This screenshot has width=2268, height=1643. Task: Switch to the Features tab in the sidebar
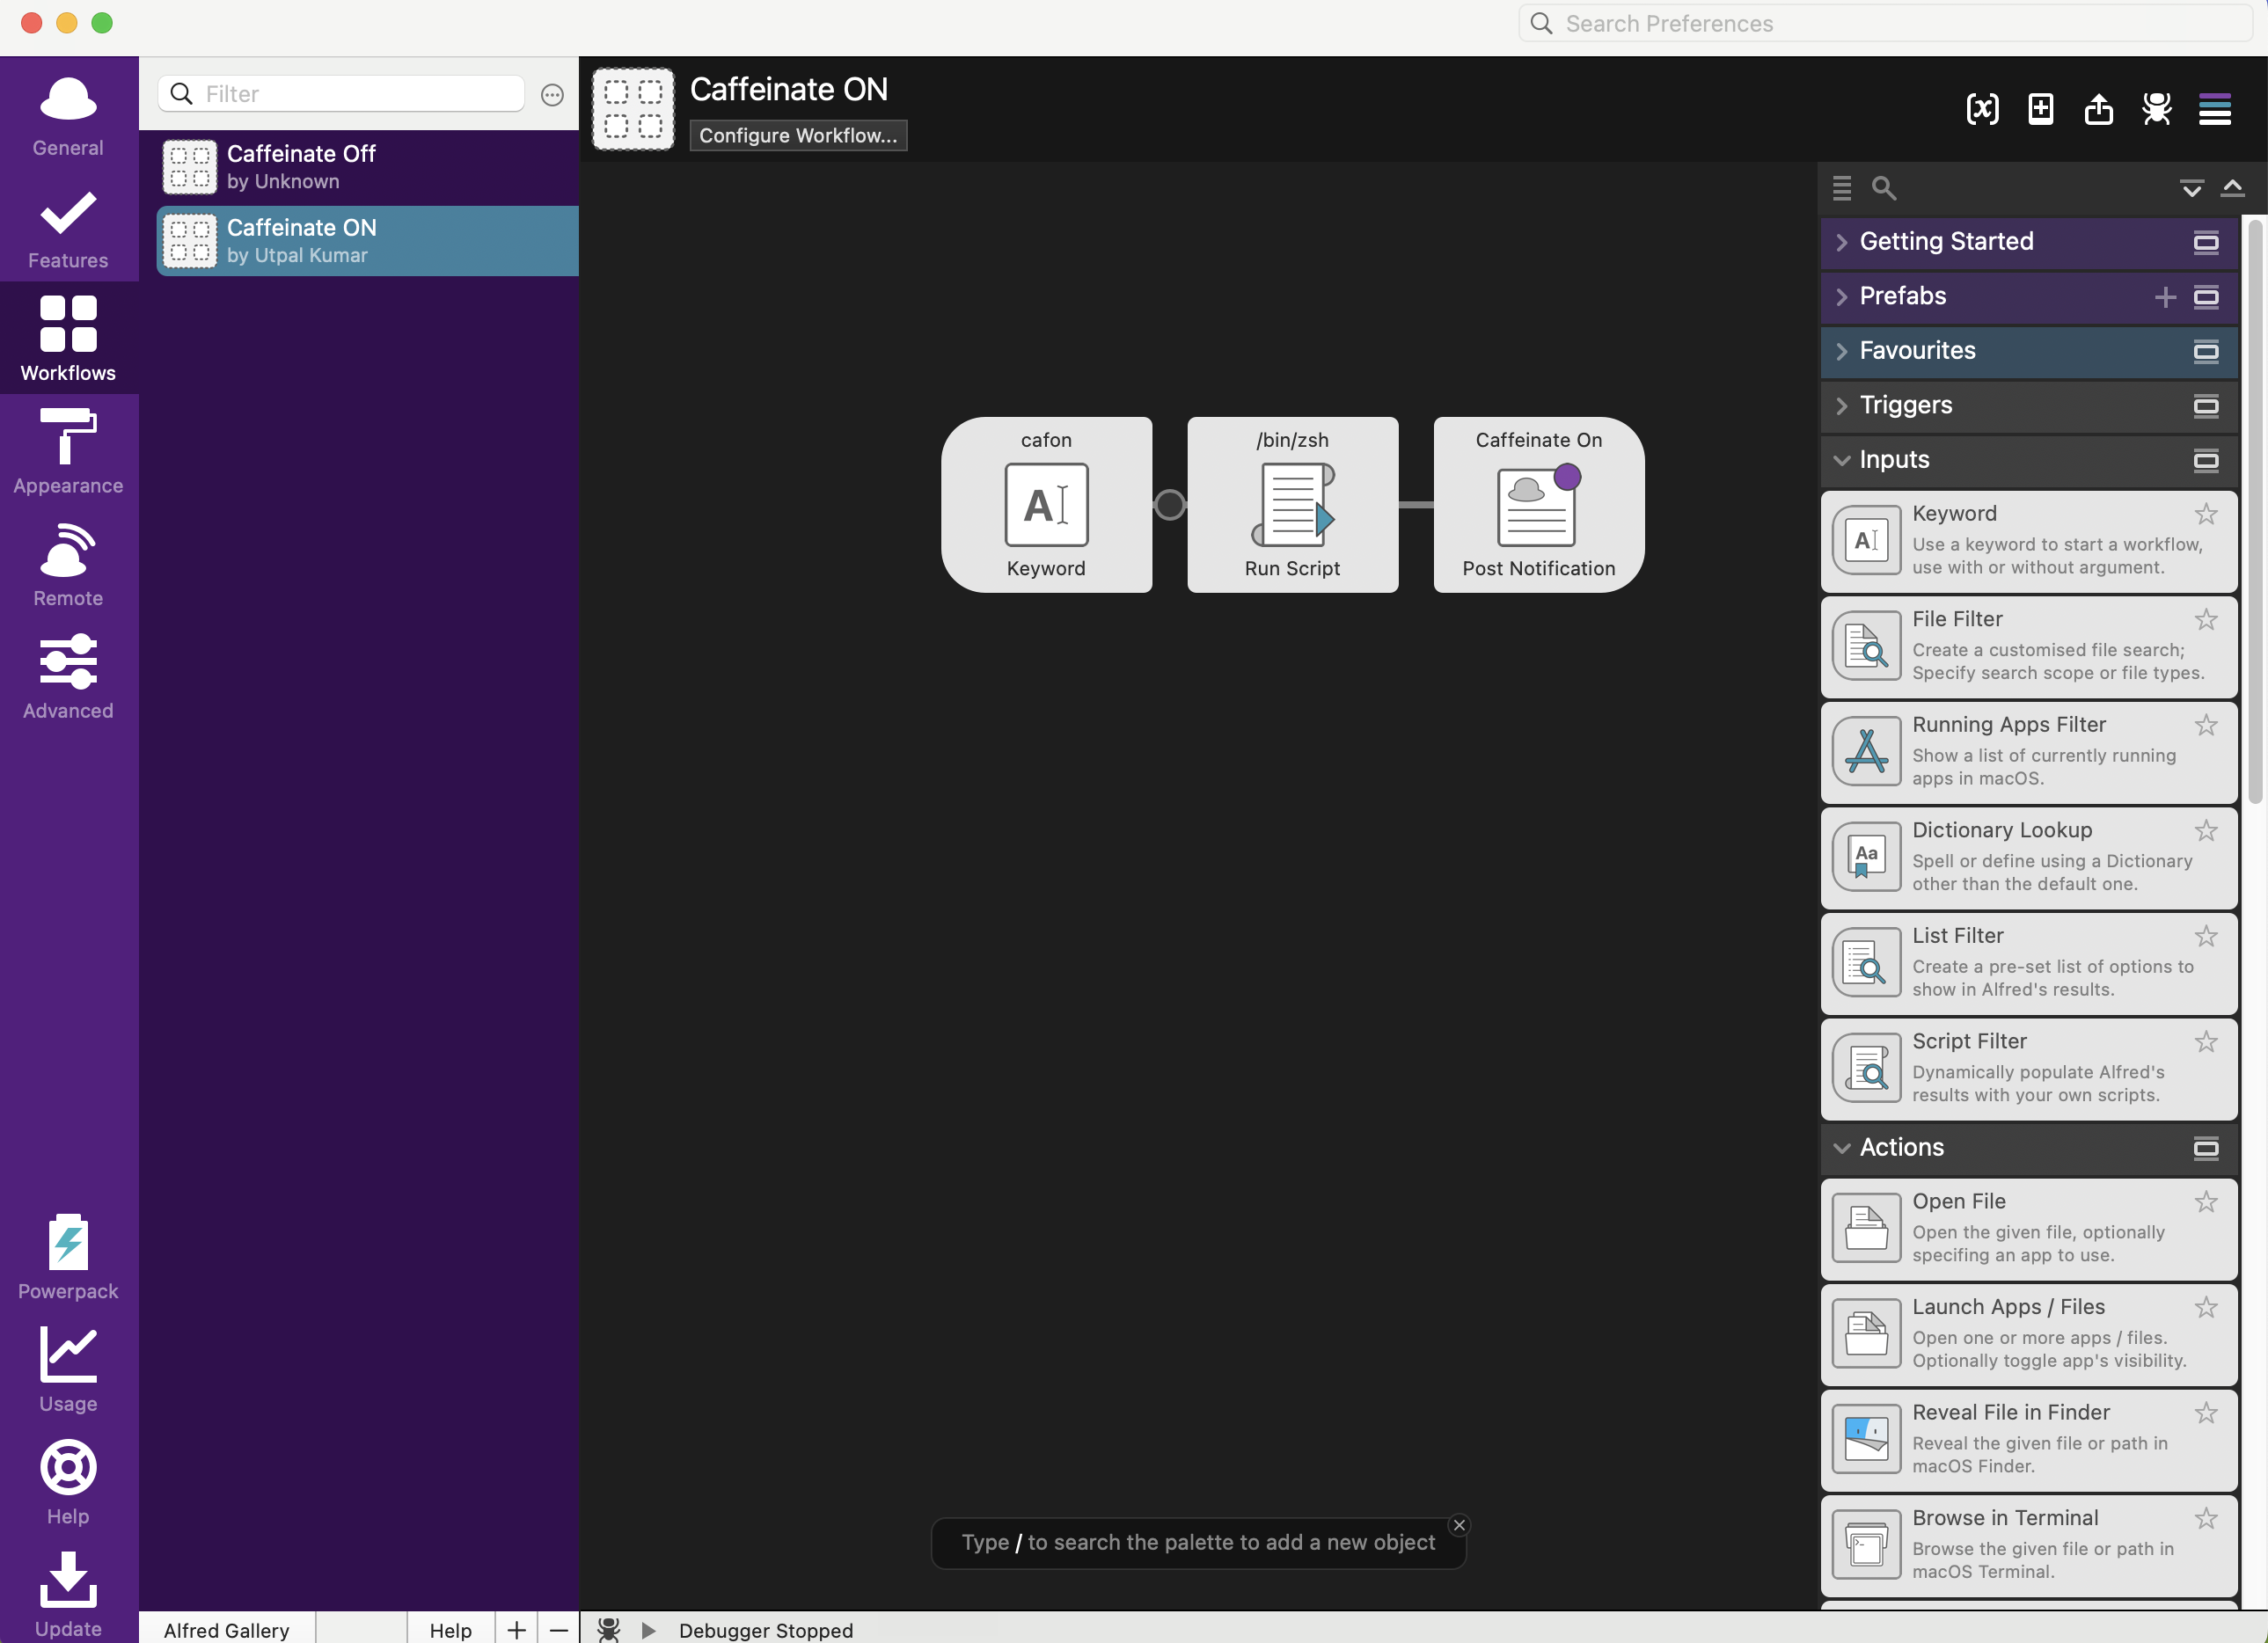[x=68, y=230]
